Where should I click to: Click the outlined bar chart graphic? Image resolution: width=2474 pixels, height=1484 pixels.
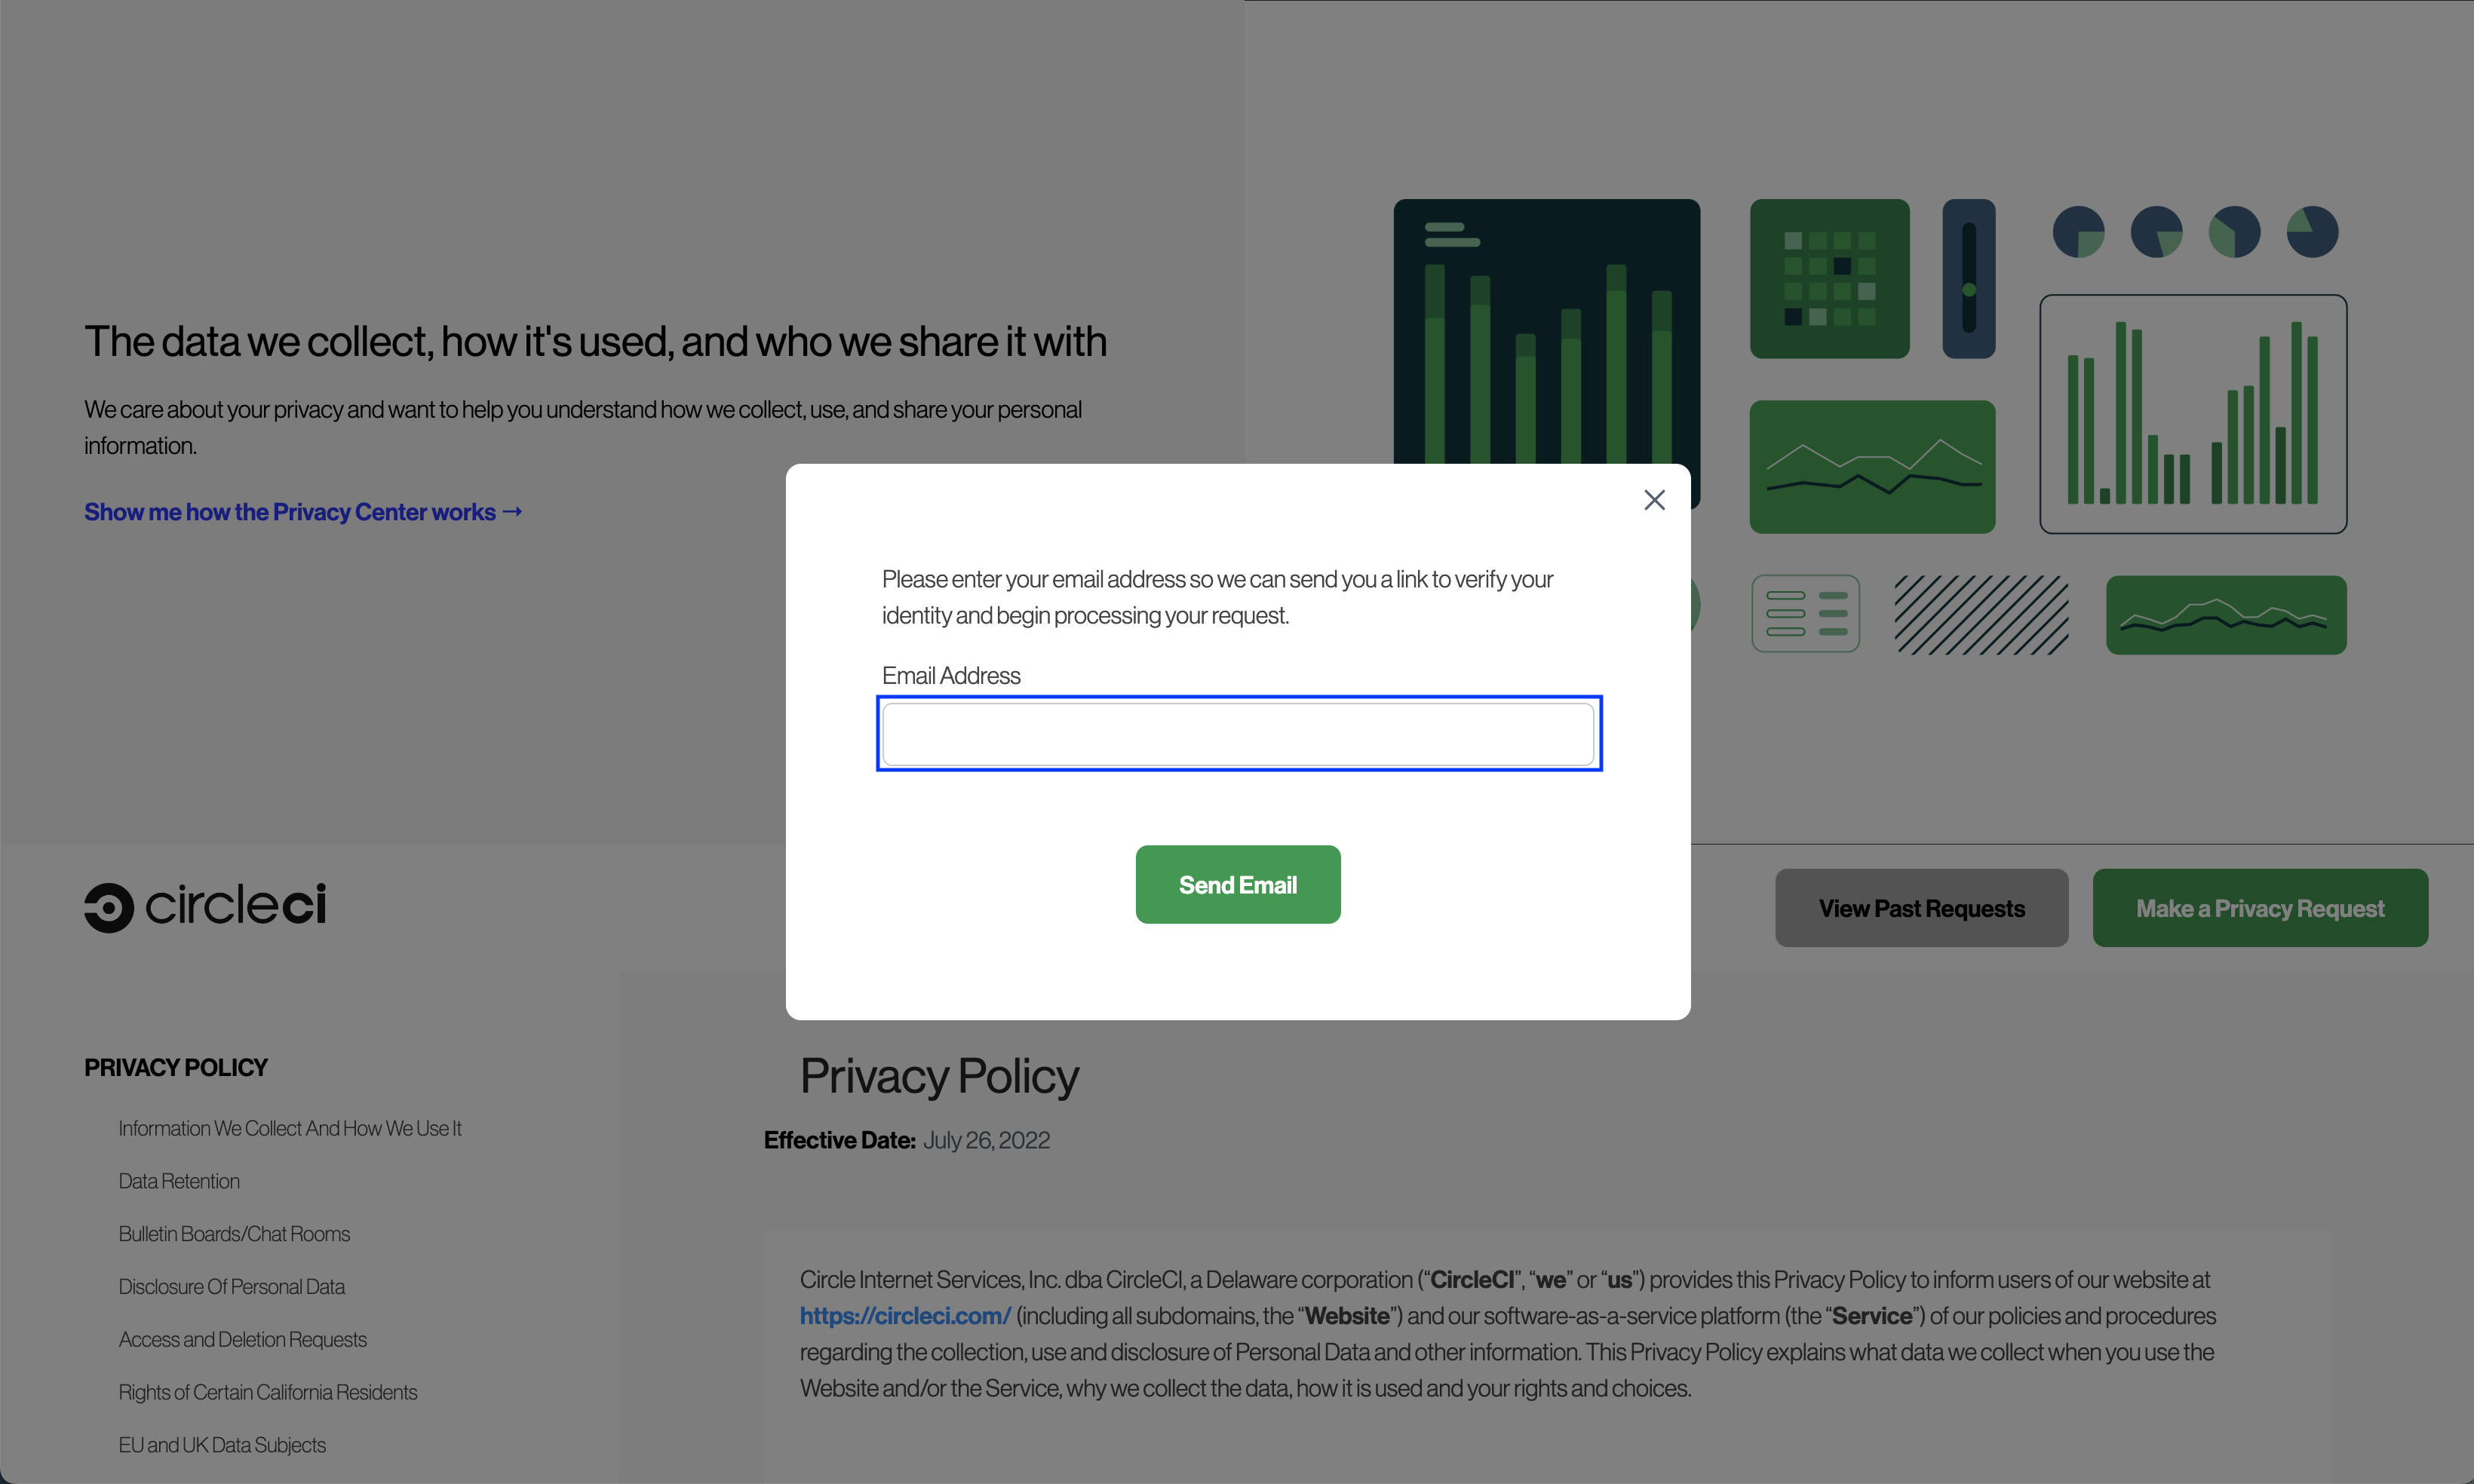(x=2192, y=414)
